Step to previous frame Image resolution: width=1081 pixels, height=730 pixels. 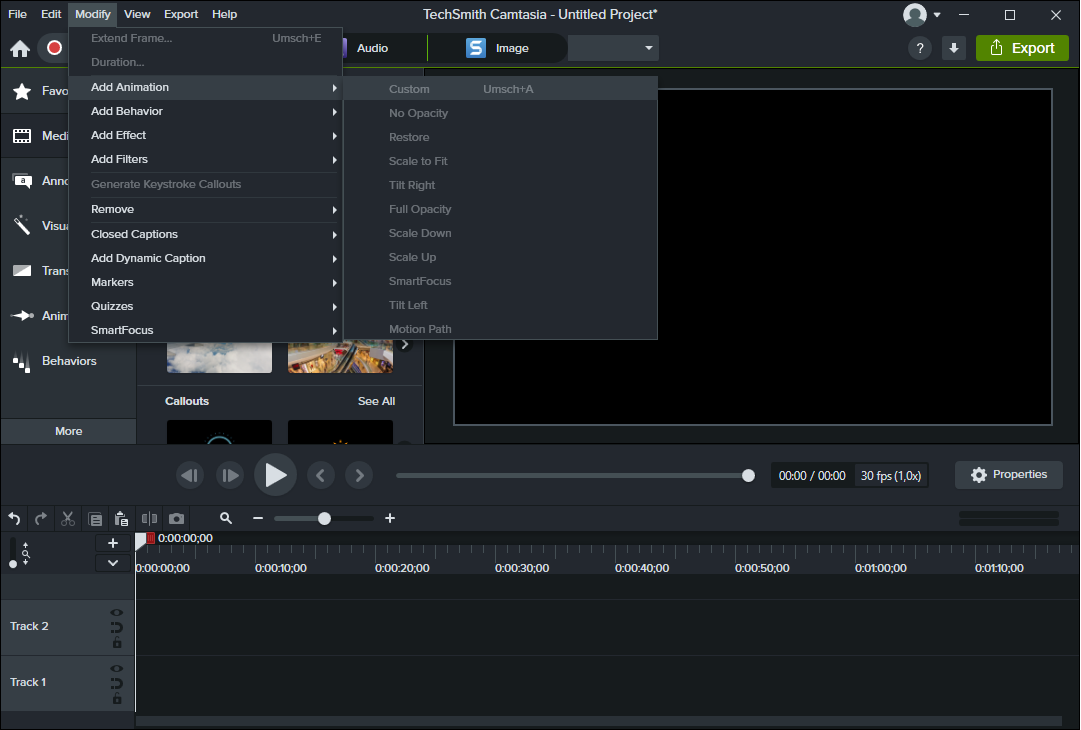click(x=190, y=476)
